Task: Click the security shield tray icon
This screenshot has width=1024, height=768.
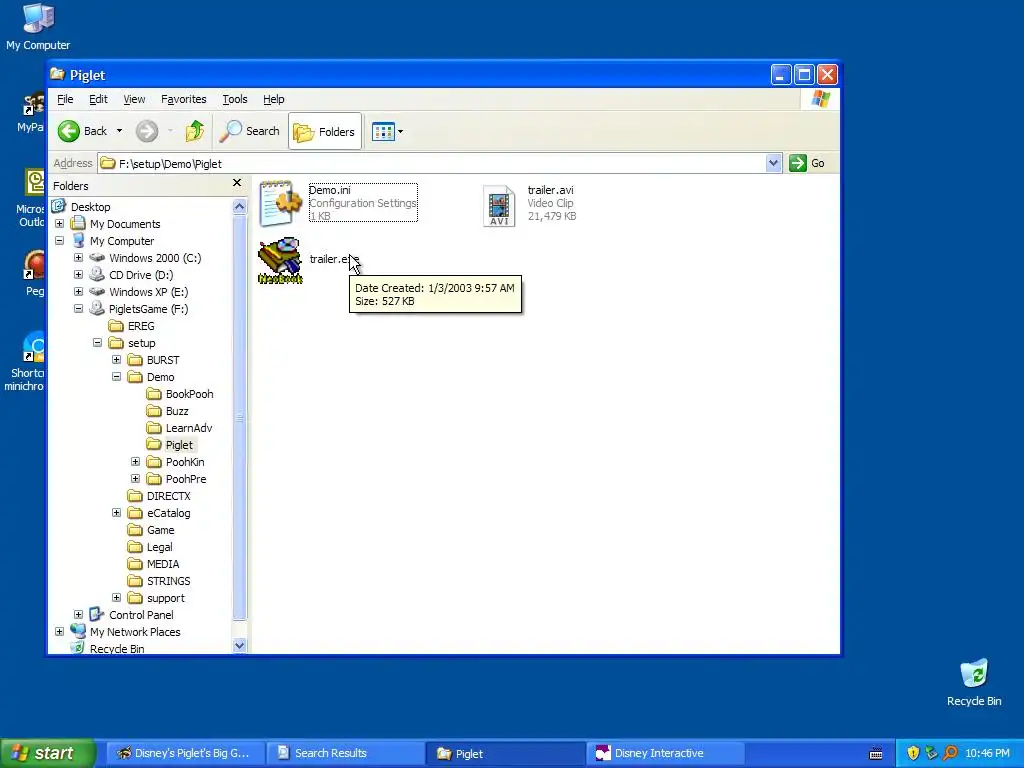Action: [913, 753]
